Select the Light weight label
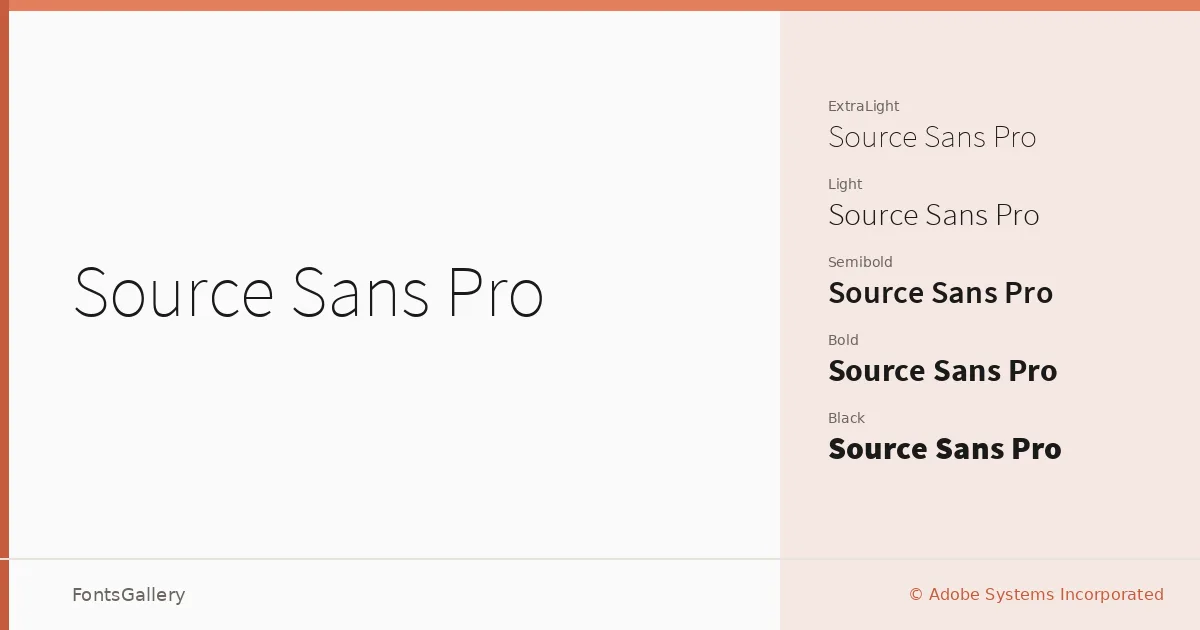Viewport: 1200px width, 630px height. click(845, 184)
